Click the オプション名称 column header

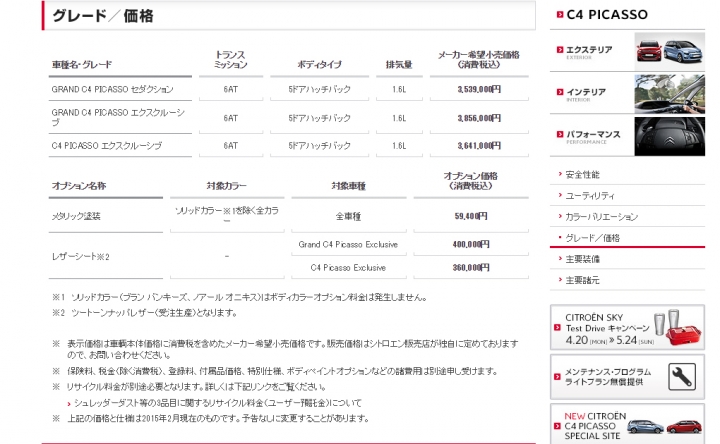[x=79, y=185]
